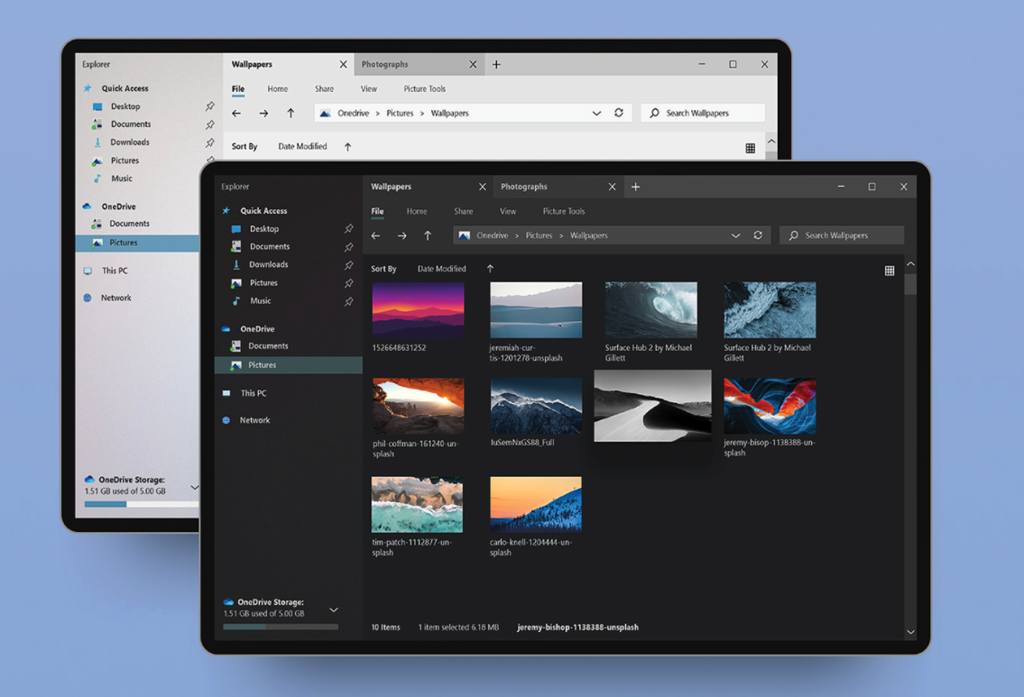Open the Date Modified sort option
Image resolution: width=1024 pixels, height=697 pixels.
pos(442,268)
